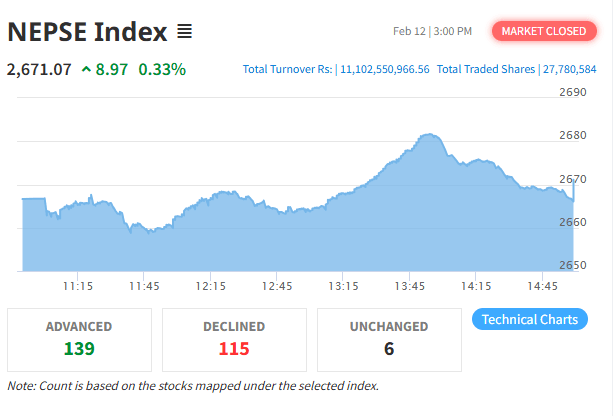Click the 8.97 point change value
The height and width of the screenshot is (416, 613).
(112, 70)
